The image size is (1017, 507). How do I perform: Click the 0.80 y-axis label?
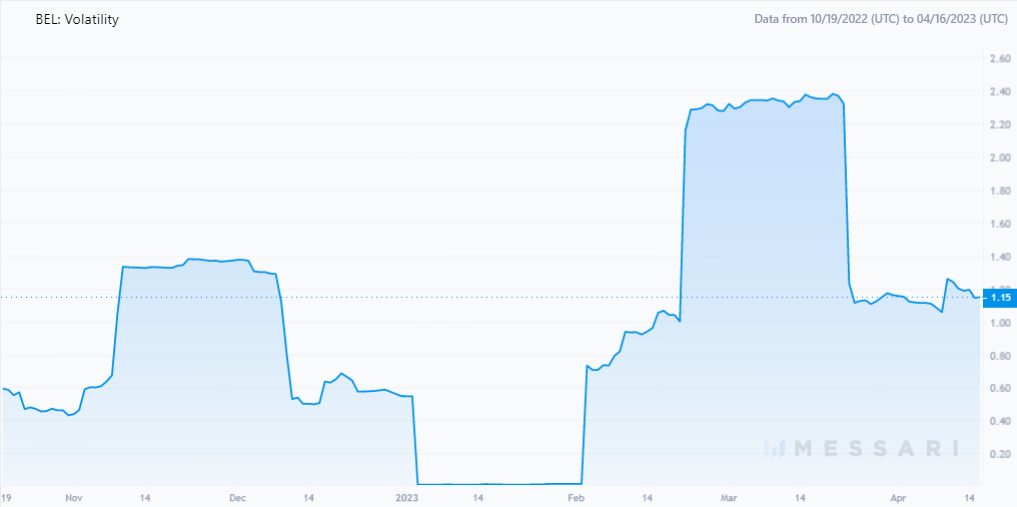tap(1000, 355)
